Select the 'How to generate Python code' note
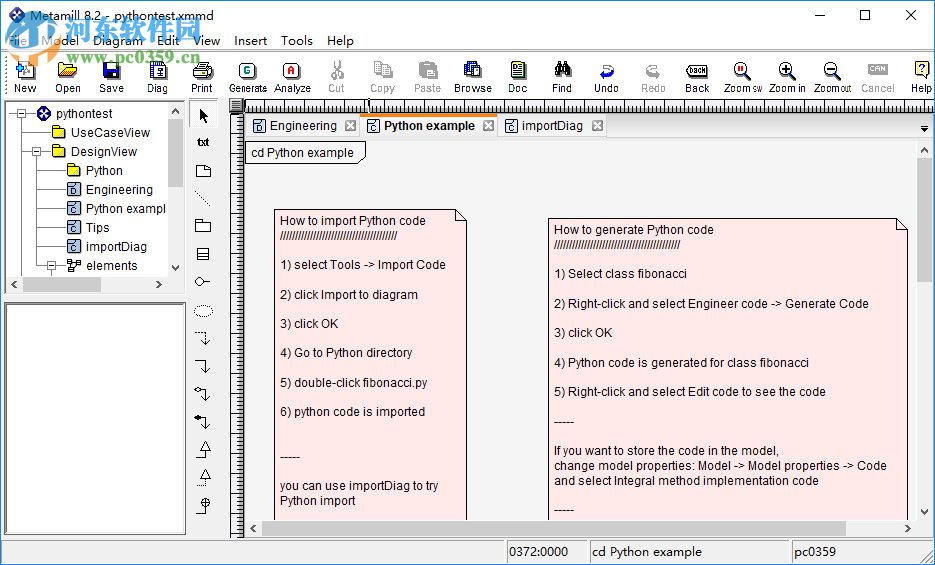The width and height of the screenshot is (935, 565). tap(728, 368)
